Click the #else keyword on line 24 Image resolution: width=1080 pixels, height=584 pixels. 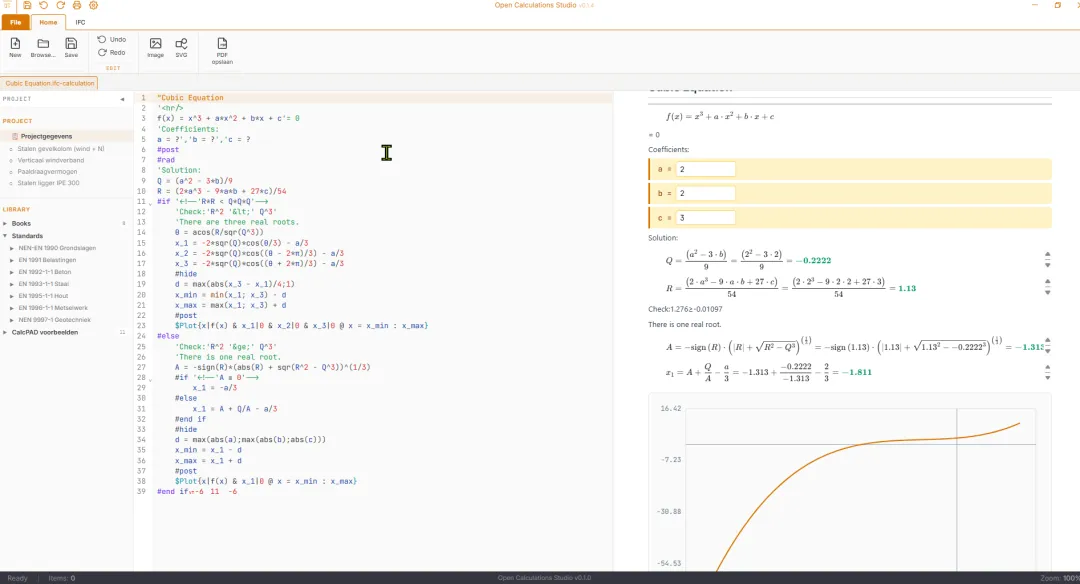click(x=168, y=336)
